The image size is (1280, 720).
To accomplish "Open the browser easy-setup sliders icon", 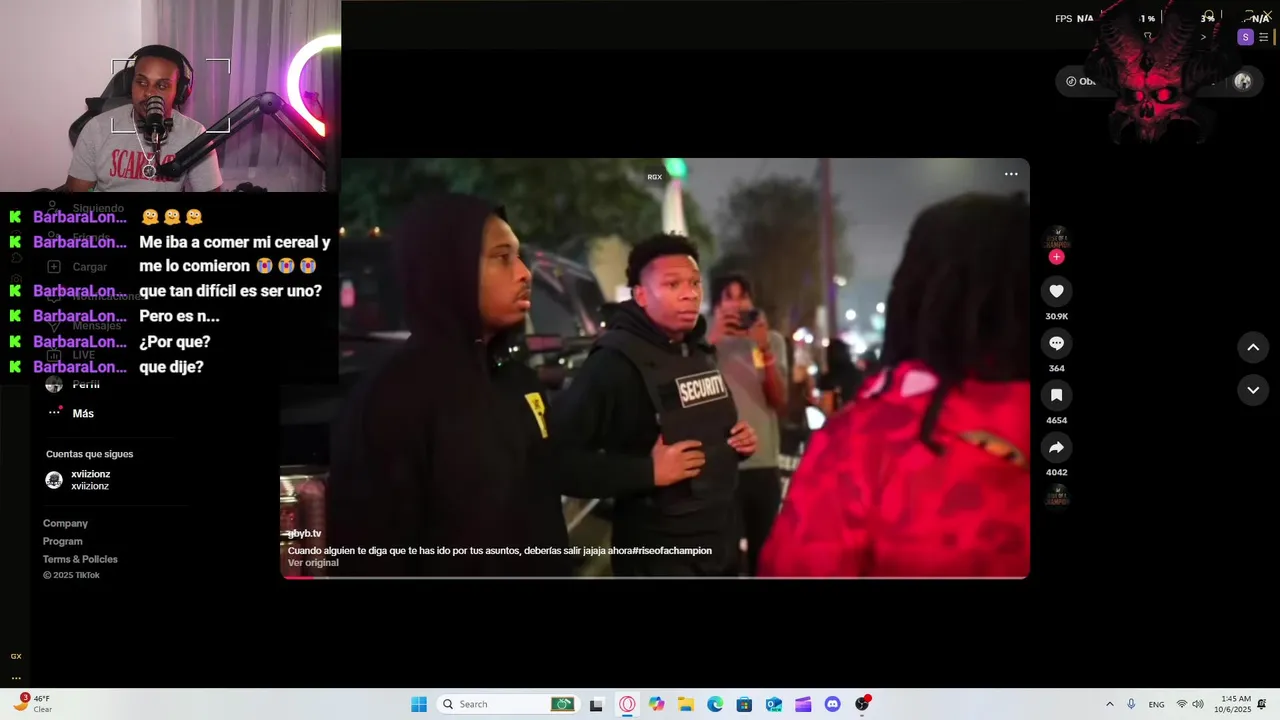I will tap(1264, 37).
